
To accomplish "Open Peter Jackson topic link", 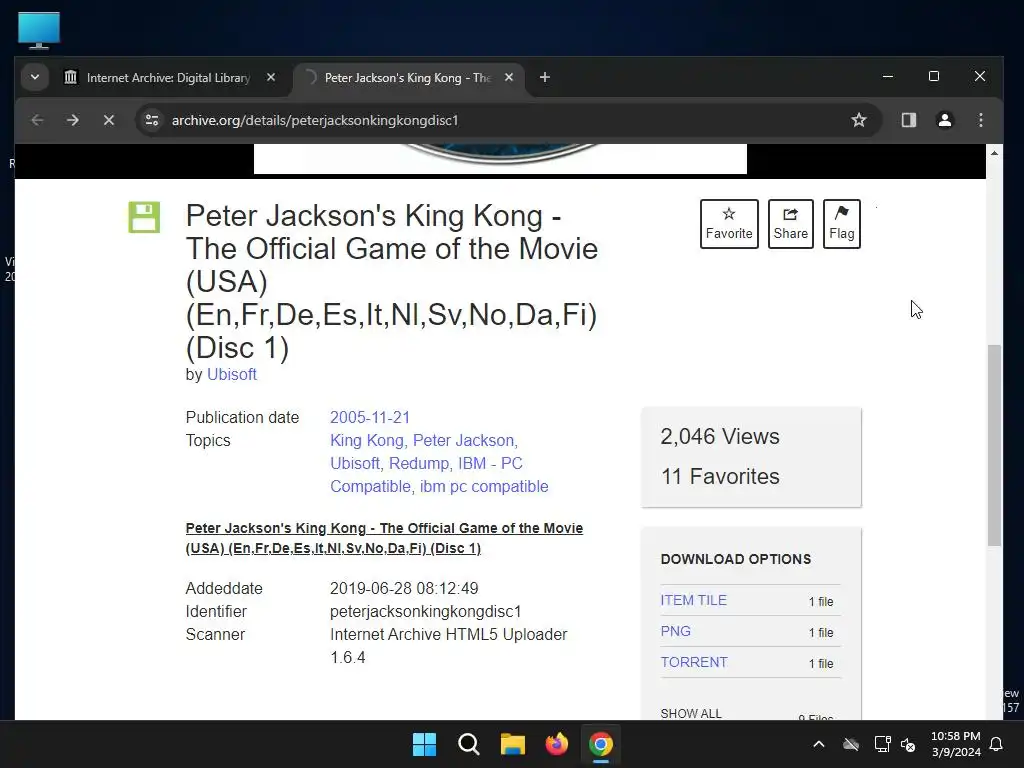I will coord(464,440).
